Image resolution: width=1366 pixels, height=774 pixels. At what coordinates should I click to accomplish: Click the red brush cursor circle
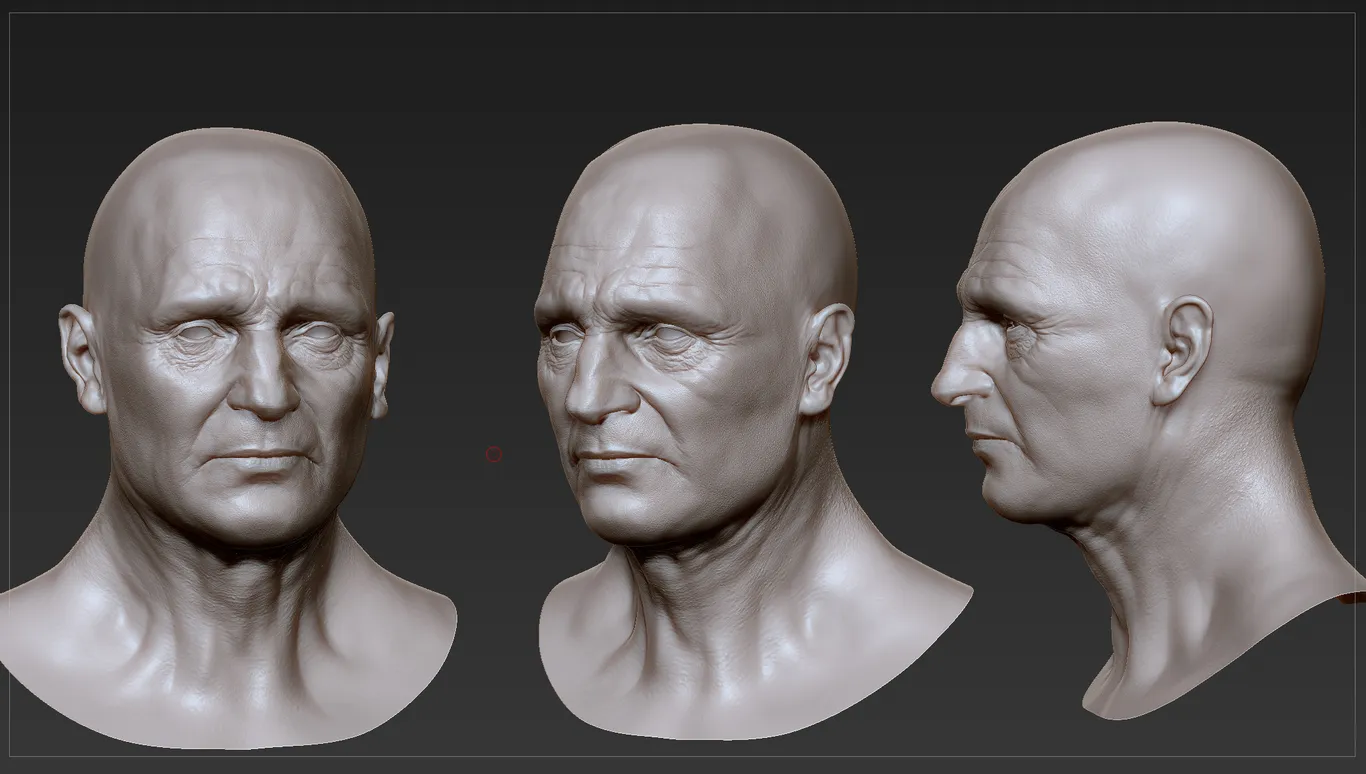[493, 455]
